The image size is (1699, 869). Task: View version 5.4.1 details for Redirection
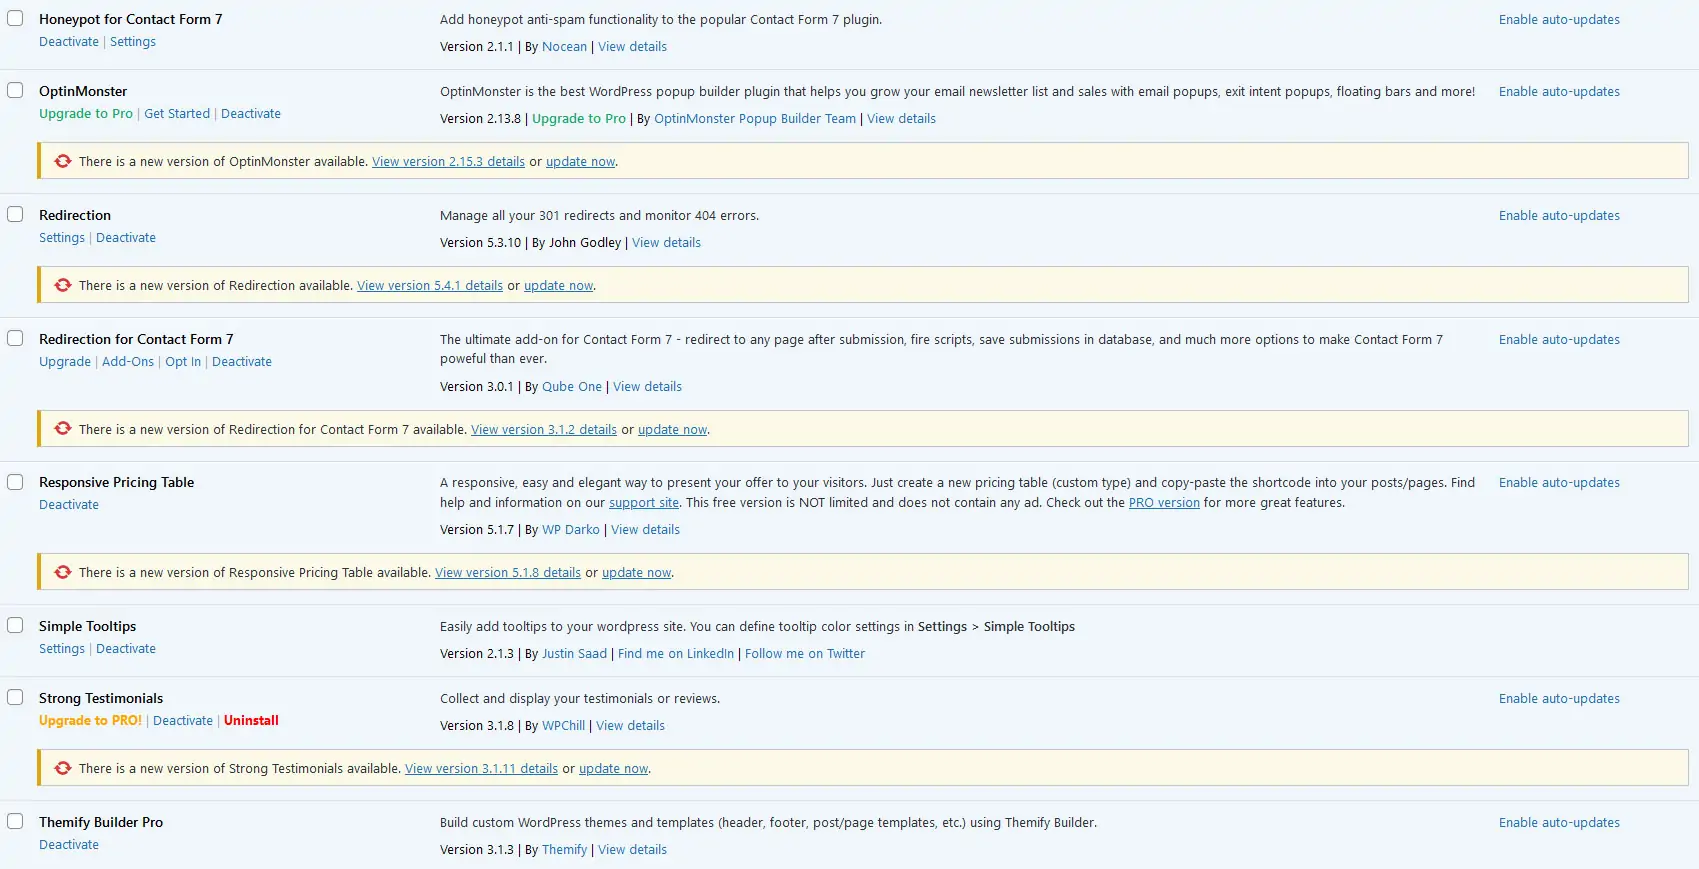pos(430,286)
